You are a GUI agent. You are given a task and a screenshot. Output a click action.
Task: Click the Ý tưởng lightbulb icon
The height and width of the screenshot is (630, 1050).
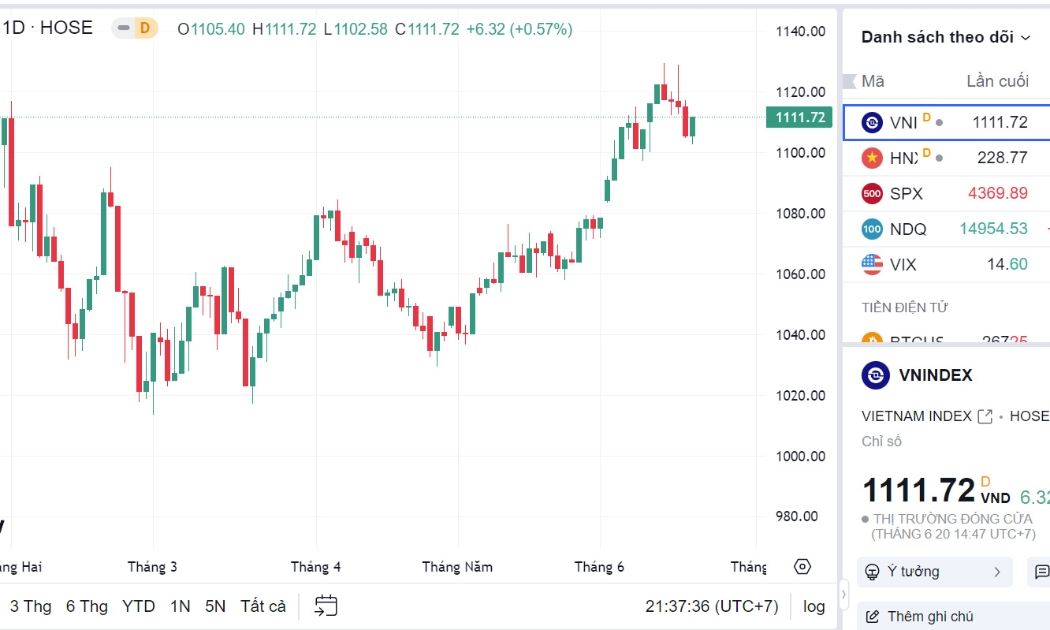(872, 572)
